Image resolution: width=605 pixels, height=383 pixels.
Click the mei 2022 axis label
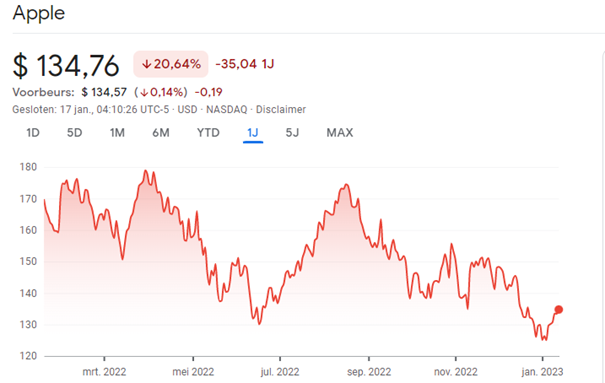pyautogui.click(x=193, y=372)
